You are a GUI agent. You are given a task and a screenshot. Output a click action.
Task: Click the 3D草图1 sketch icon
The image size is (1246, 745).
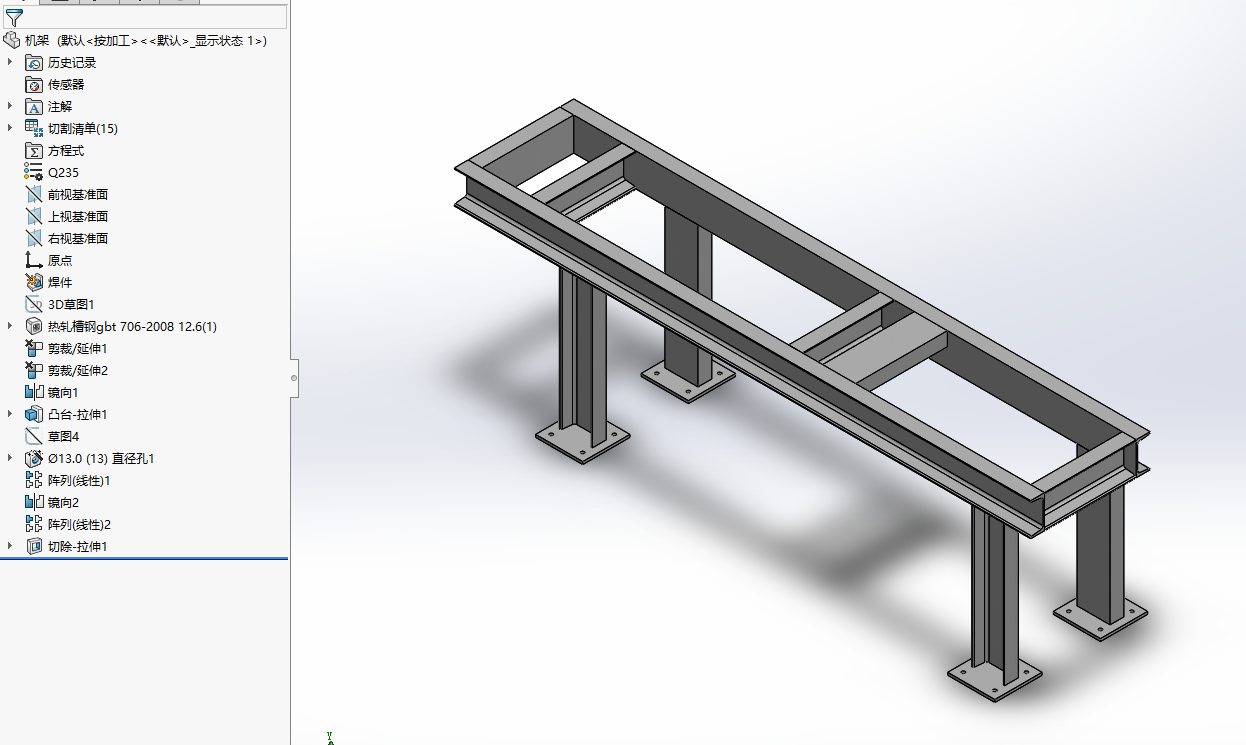tap(34, 304)
